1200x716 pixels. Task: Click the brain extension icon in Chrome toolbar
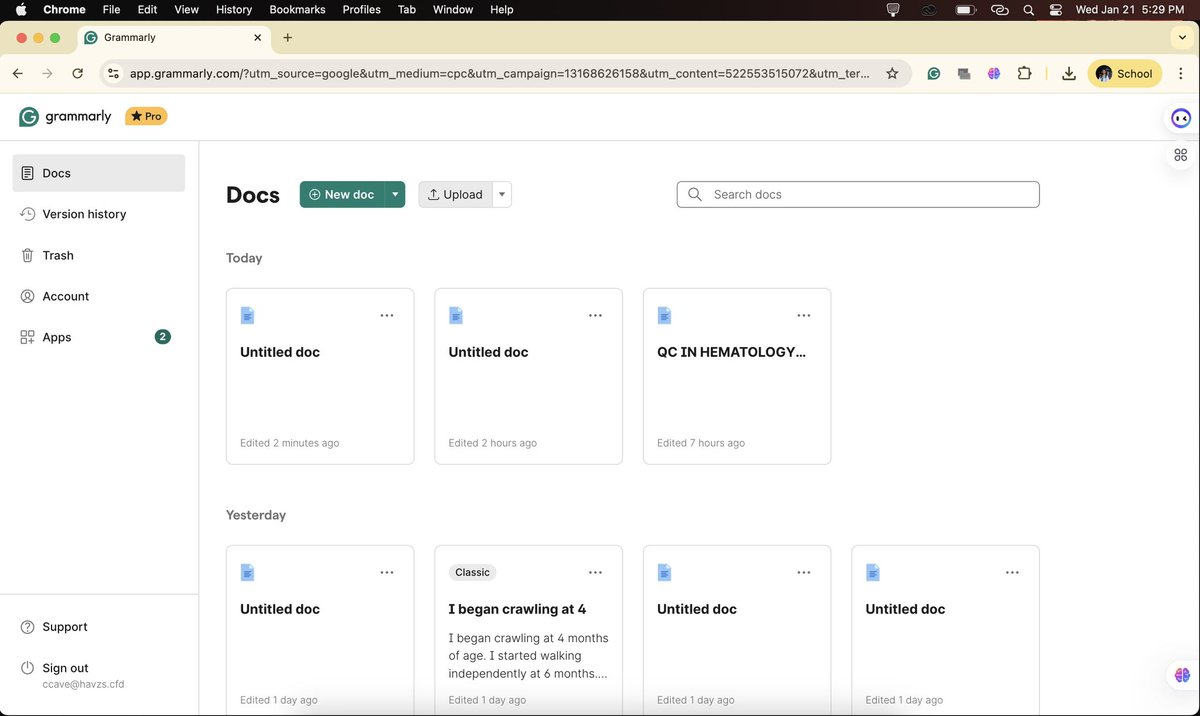tap(993, 73)
